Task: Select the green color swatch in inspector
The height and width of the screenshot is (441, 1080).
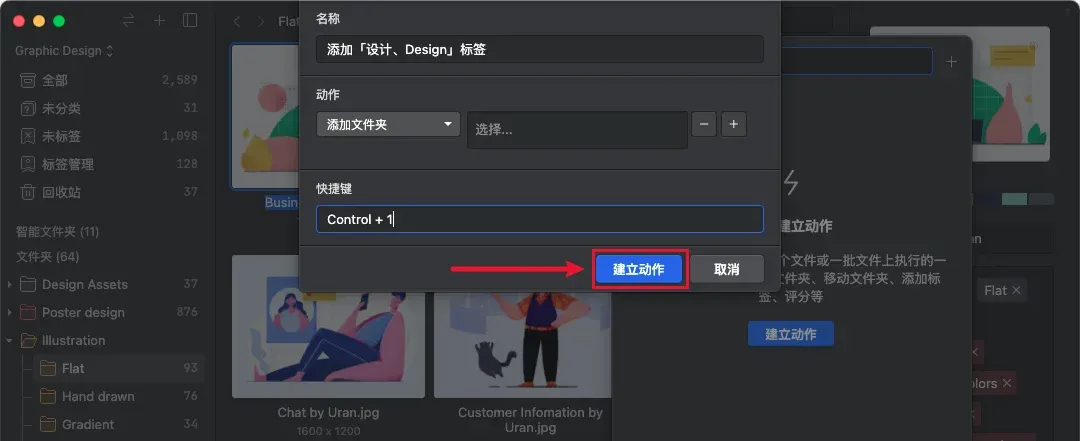Action: [1014, 199]
